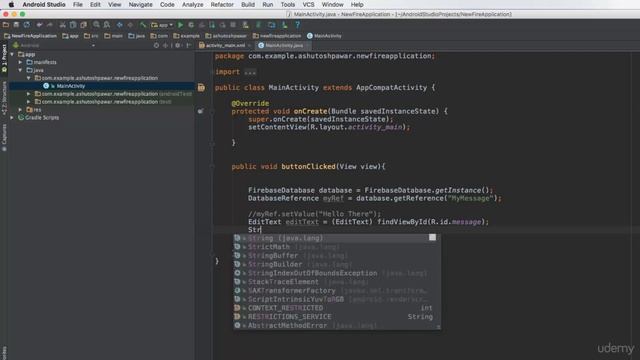Image resolution: width=640 pixels, height=360 pixels.
Task: Click the Apple menu icon
Action: tap(11, 4)
